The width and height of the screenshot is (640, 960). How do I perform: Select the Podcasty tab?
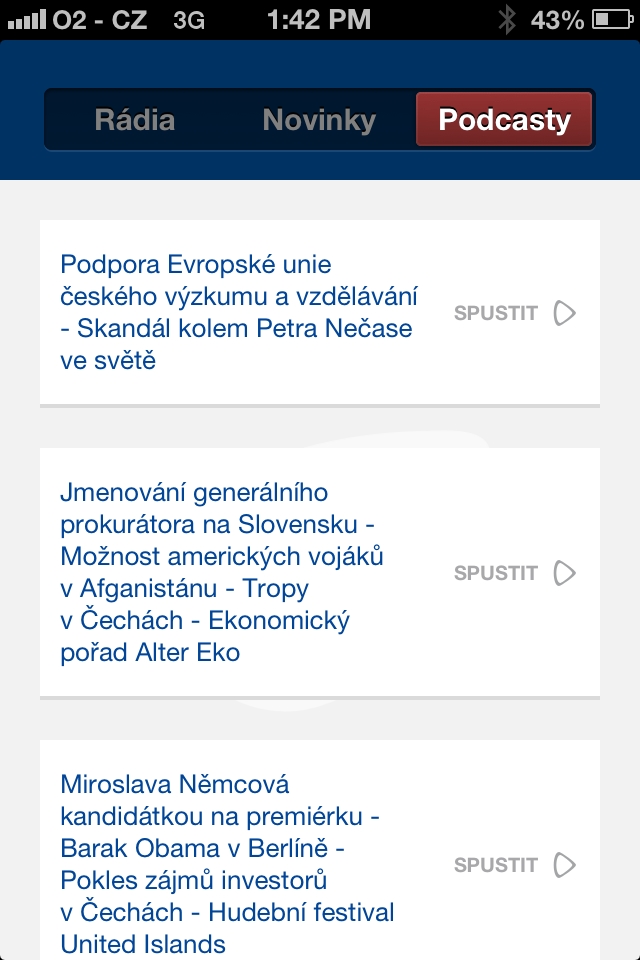tap(503, 119)
